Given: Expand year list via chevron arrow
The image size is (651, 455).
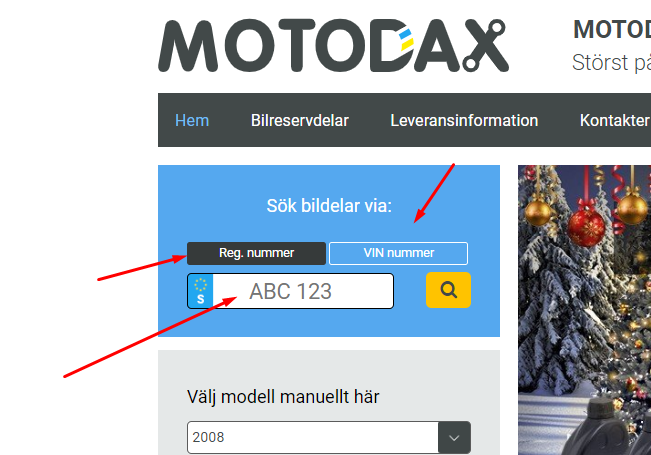Looking at the screenshot, I should [455, 438].
